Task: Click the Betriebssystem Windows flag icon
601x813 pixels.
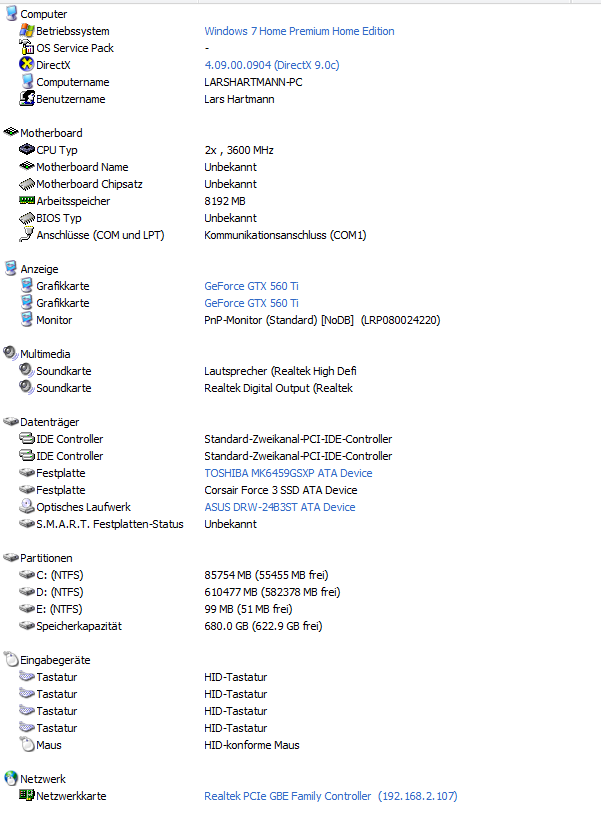Action: pyautogui.click(x=26, y=31)
